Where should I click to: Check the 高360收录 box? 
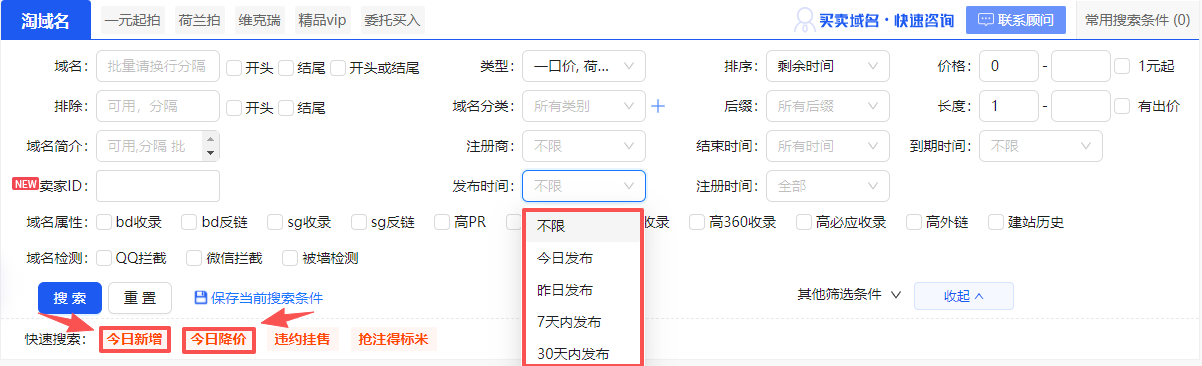pos(697,222)
